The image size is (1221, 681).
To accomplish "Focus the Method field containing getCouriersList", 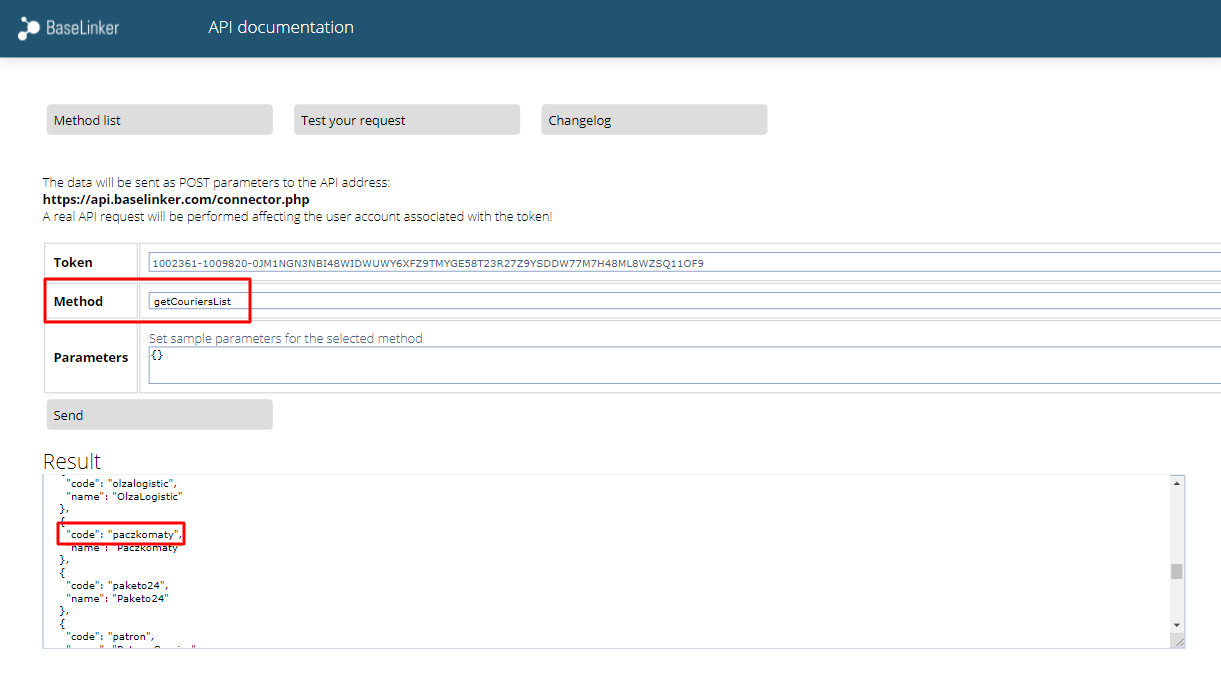I will pos(680,301).
